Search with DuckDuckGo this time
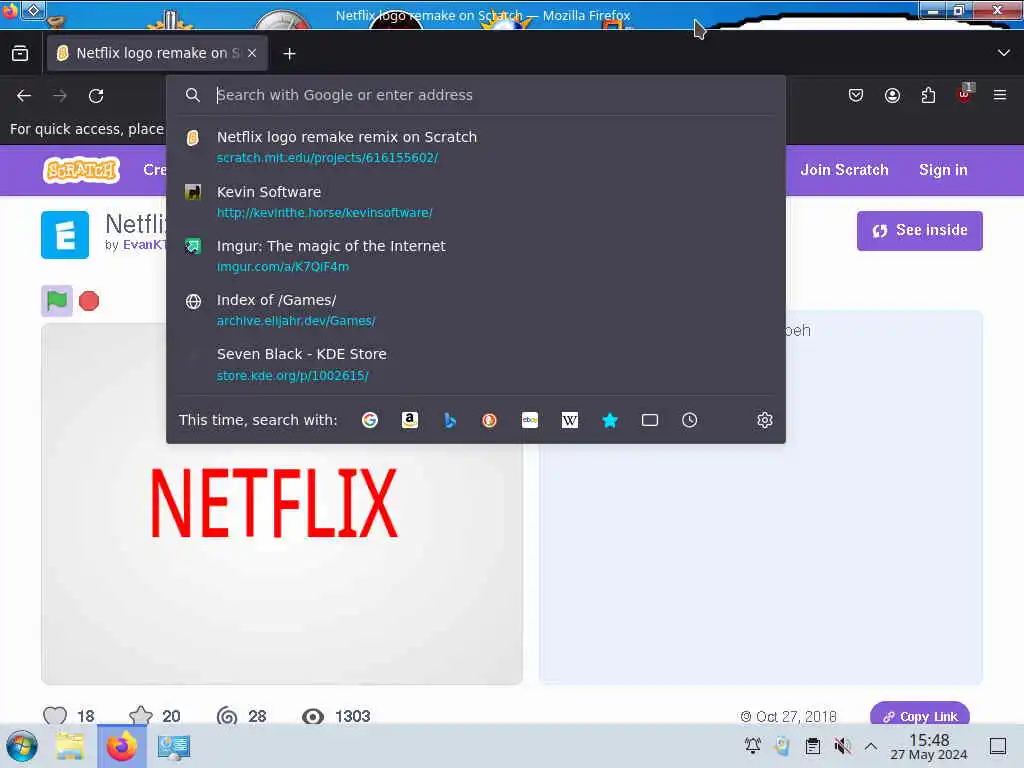The width and height of the screenshot is (1024, 768). 489,420
